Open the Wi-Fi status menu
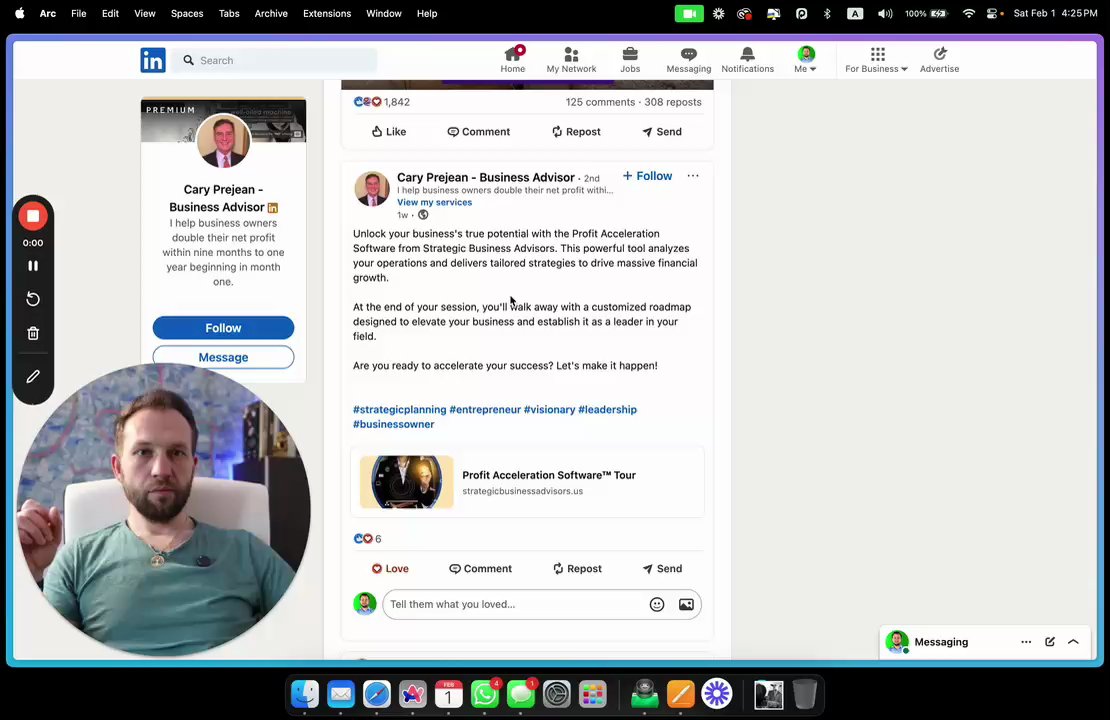This screenshot has width=1110, height=720. [968, 13]
